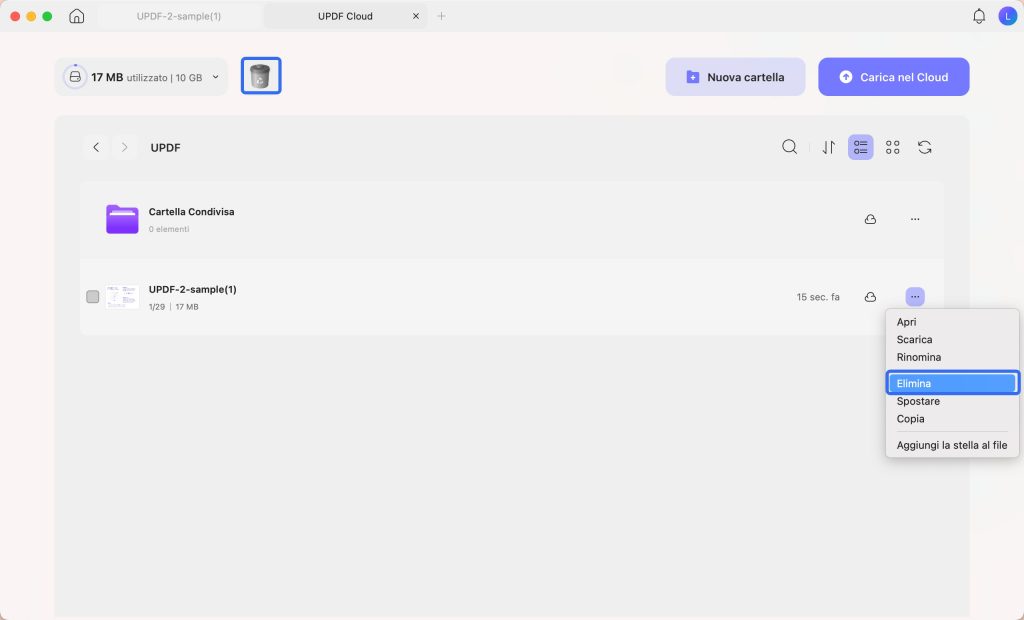The height and width of the screenshot is (620, 1024).
Task: Search files with the magnifier icon
Action: click(790, 147)
